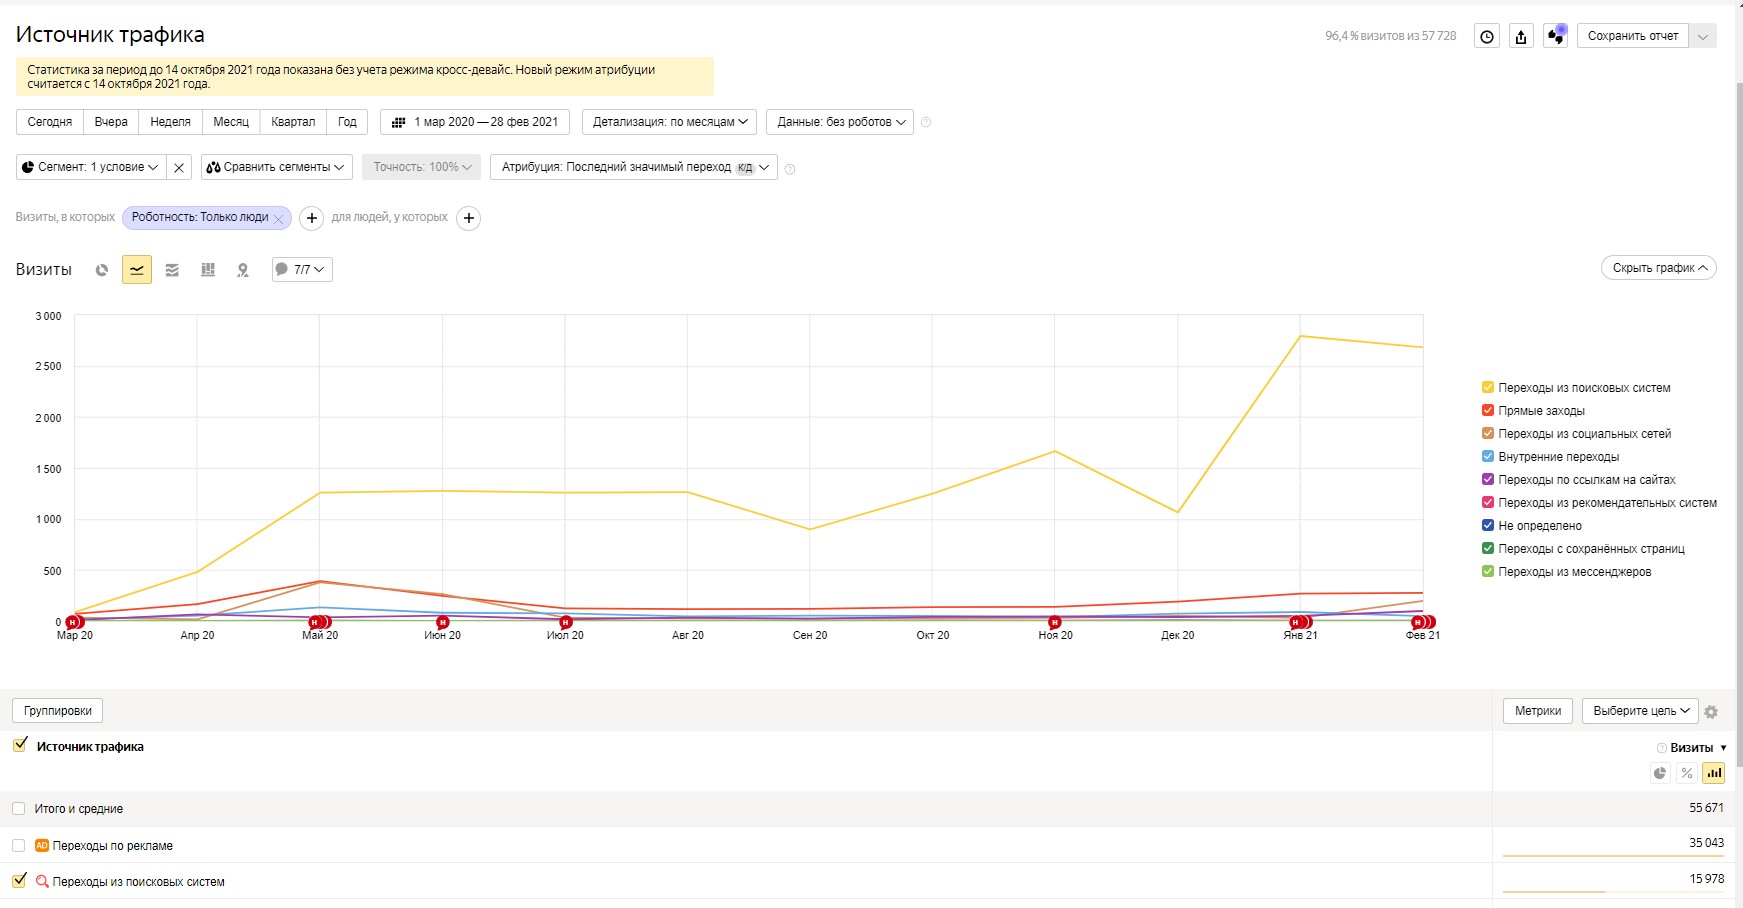Viewport: 1743px width, 908px height.
Task: Open the report history clock icon
Action: [1487, 36]
